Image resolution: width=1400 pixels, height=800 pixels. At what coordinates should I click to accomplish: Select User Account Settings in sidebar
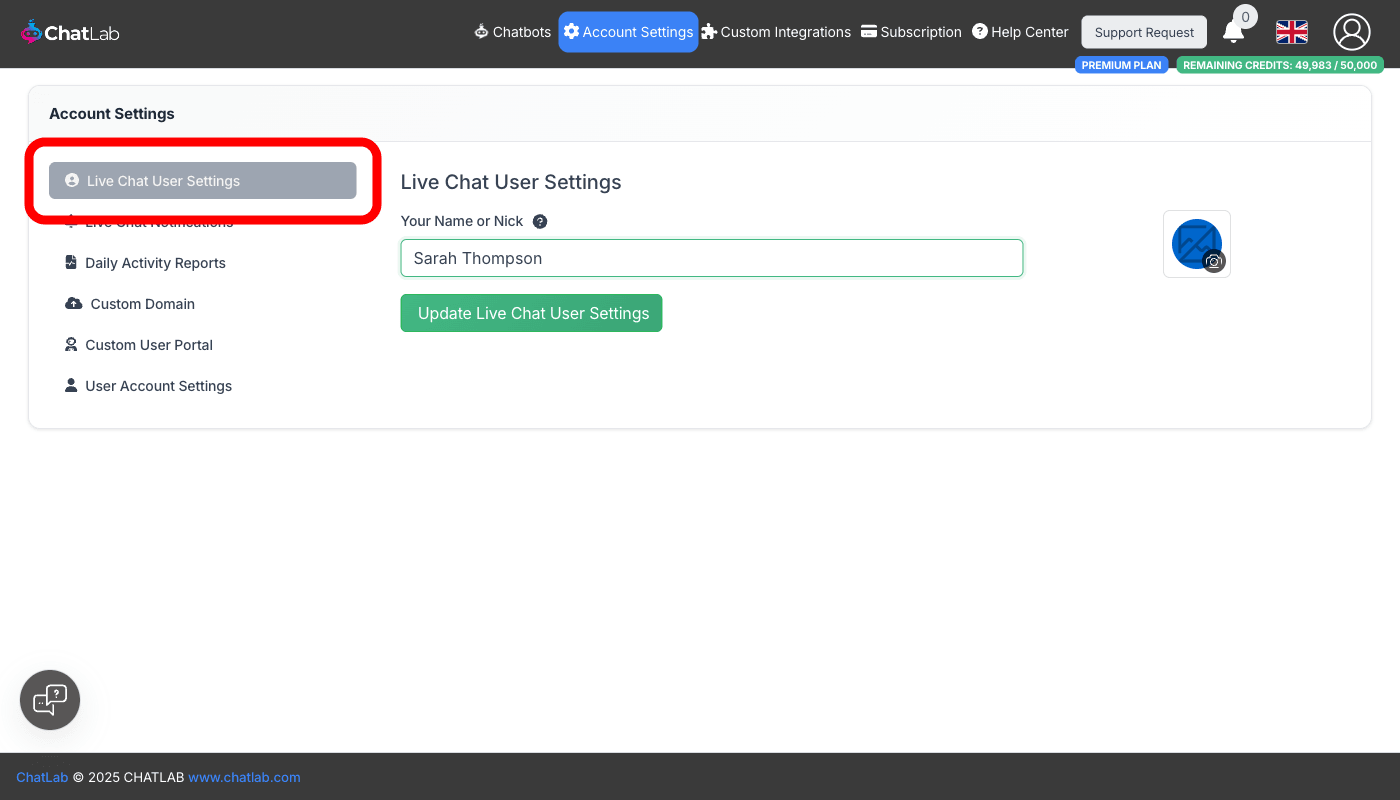click(158, 386)
